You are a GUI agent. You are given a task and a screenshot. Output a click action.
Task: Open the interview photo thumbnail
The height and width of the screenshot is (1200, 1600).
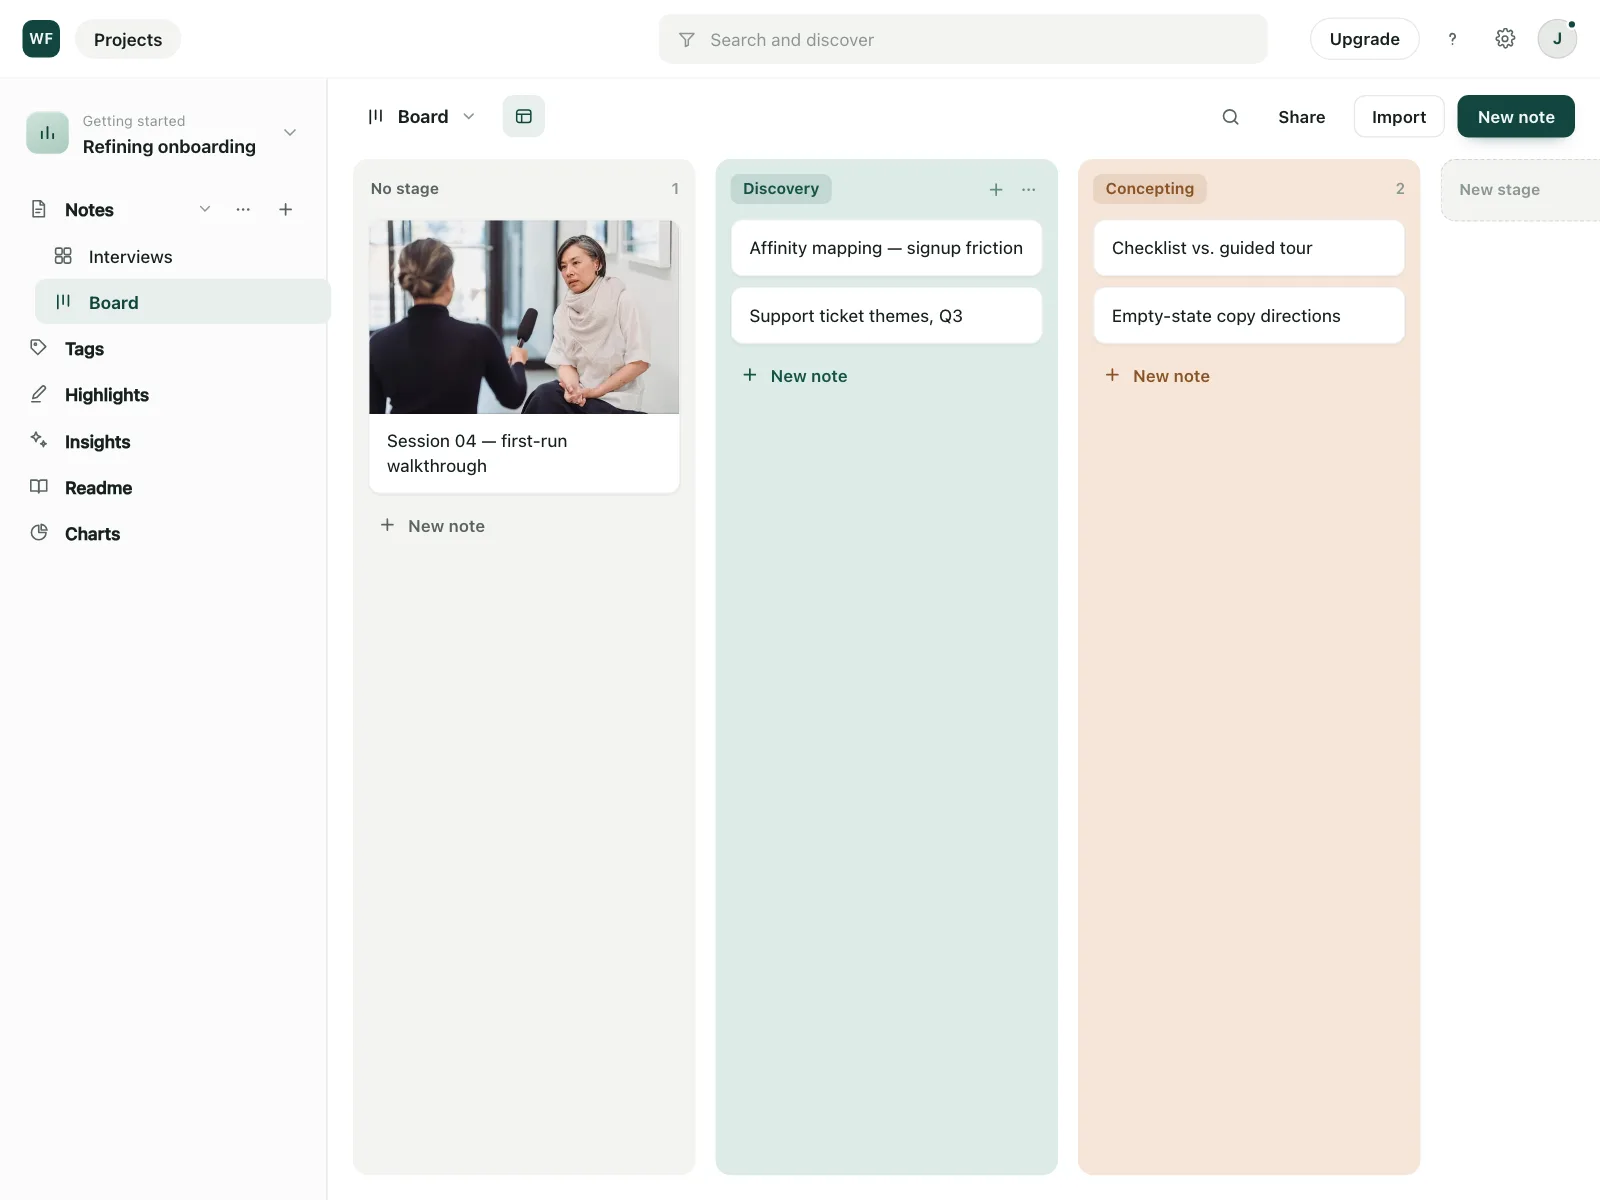coord(524,317)
